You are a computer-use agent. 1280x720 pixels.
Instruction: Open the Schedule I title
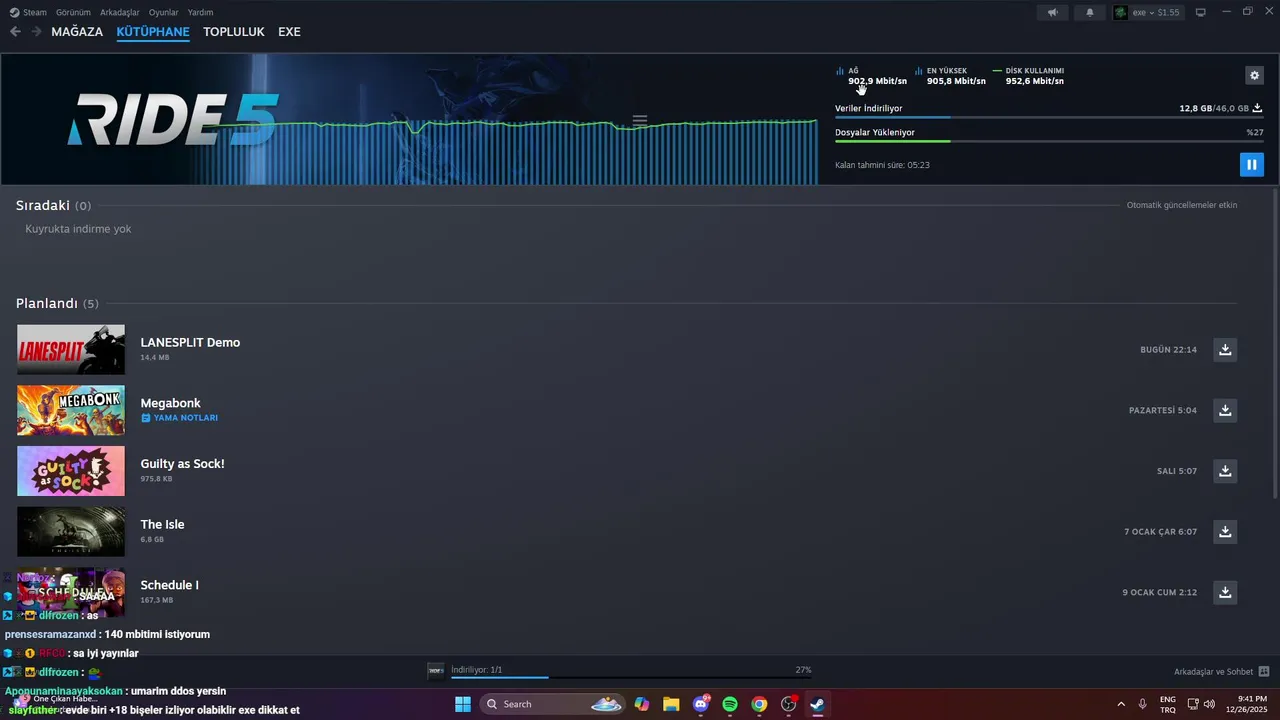169,585
